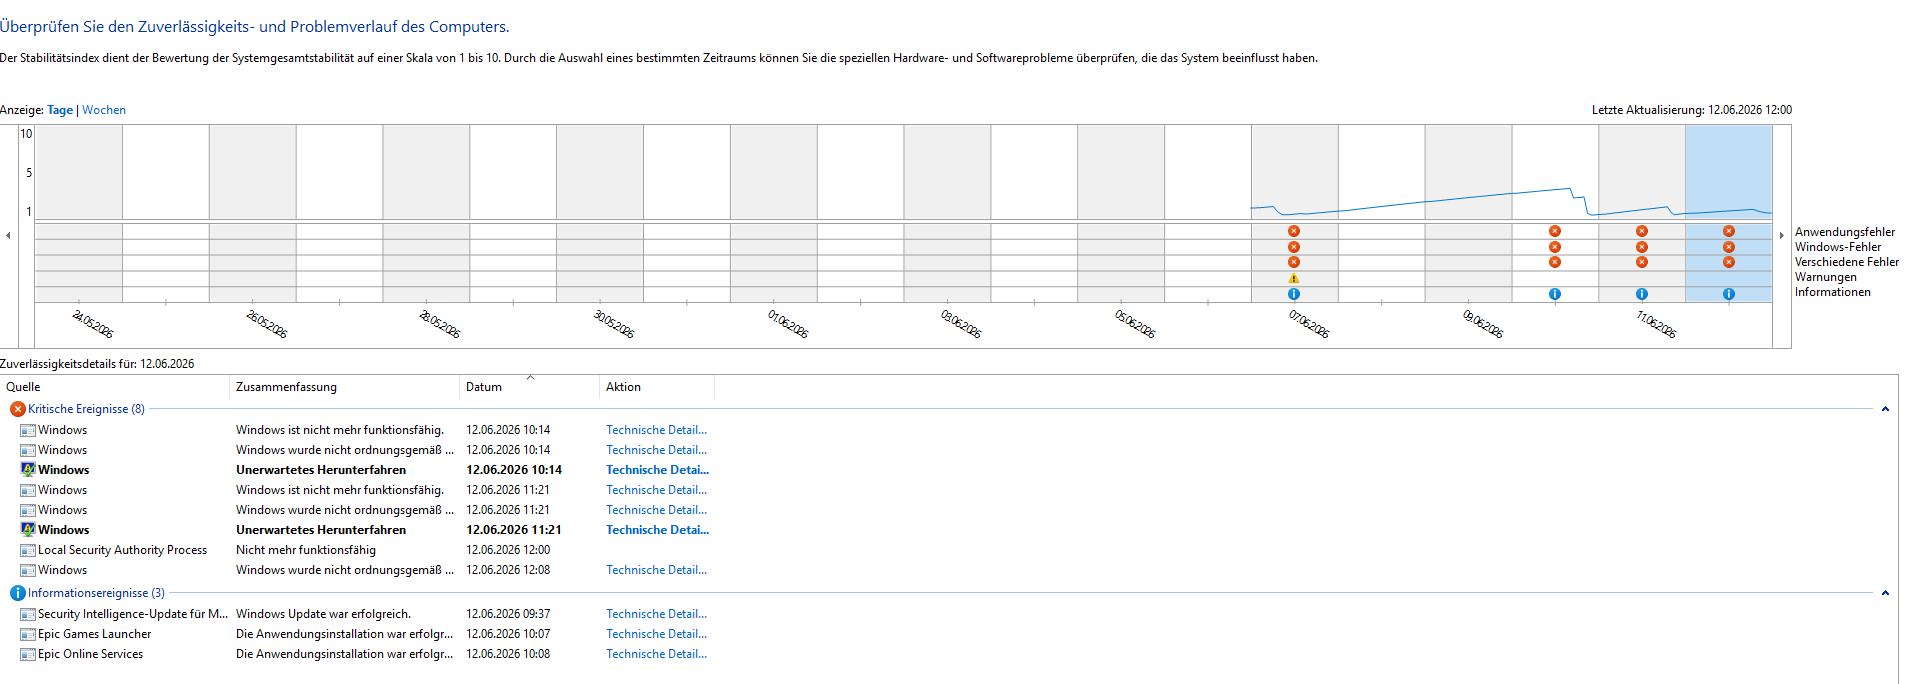Click the 'Zuverlässigkeitsdetails für: 12.06.2026' heading
Viewport: 1908px width, 684px height.
point(97,364)
